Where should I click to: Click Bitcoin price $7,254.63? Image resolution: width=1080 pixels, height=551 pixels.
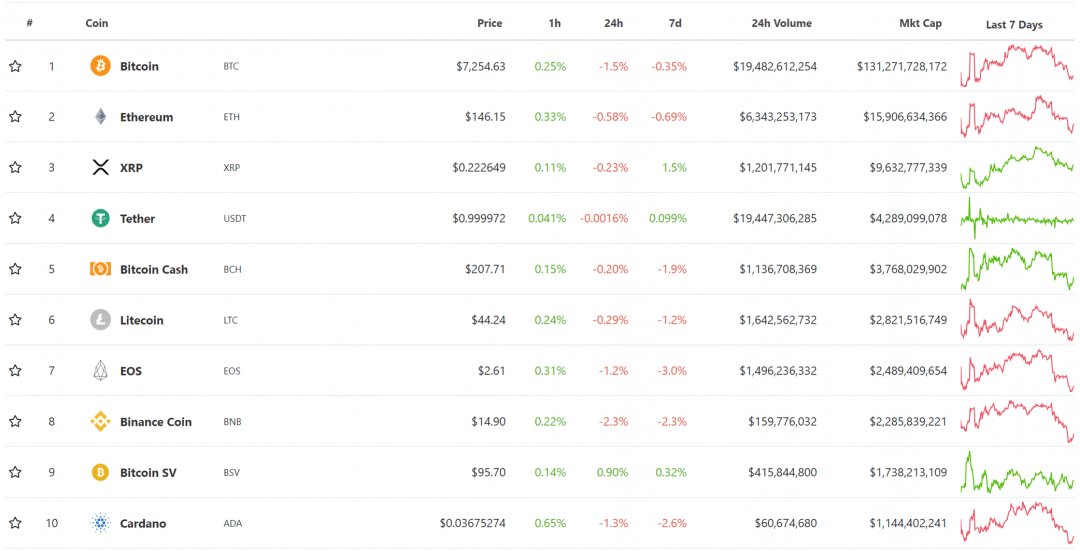coord(481,66)
